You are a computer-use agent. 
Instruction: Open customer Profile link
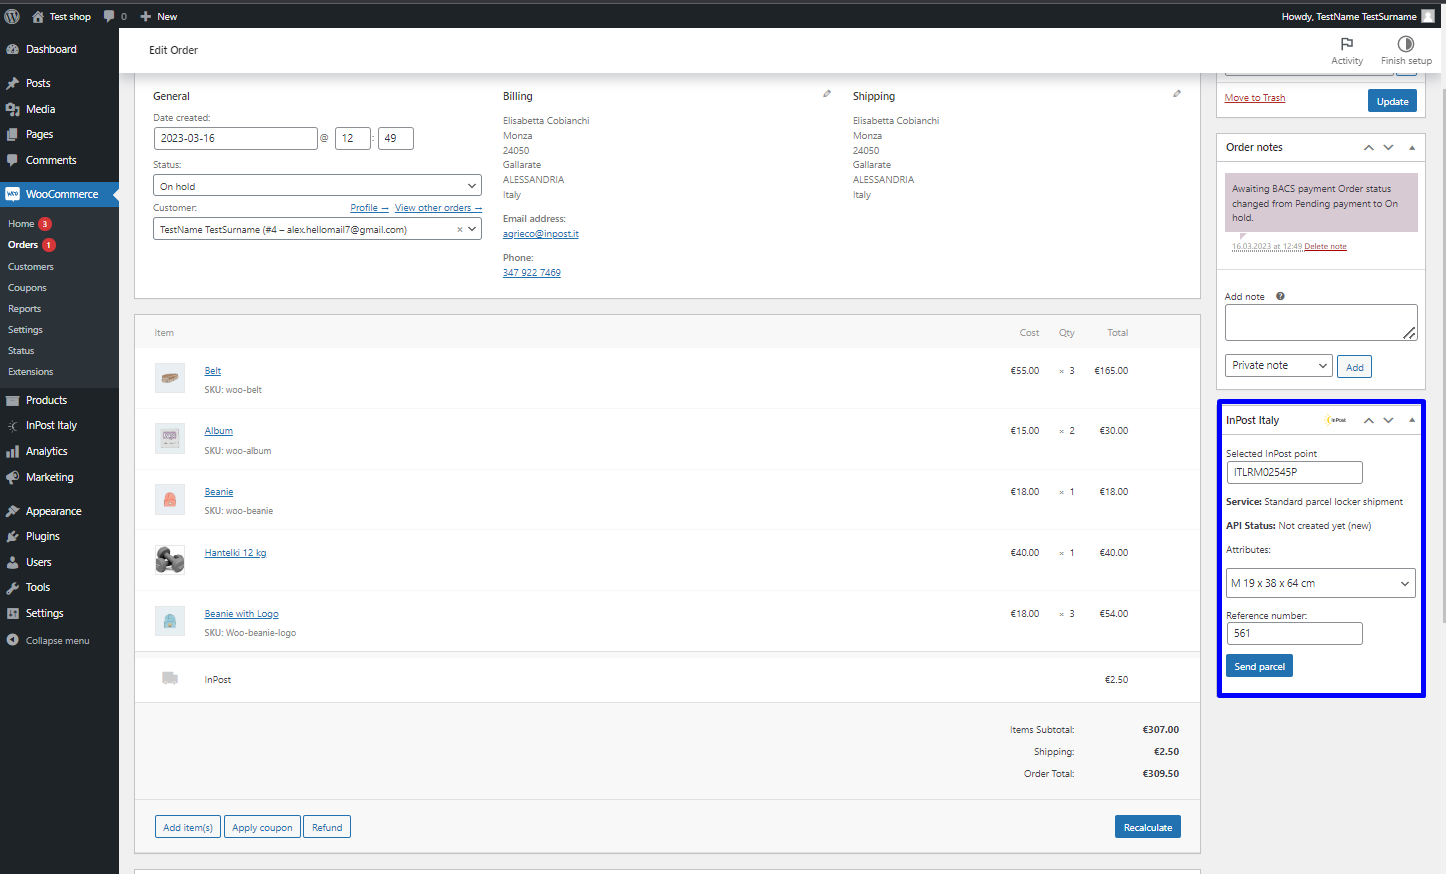point(369,208)
